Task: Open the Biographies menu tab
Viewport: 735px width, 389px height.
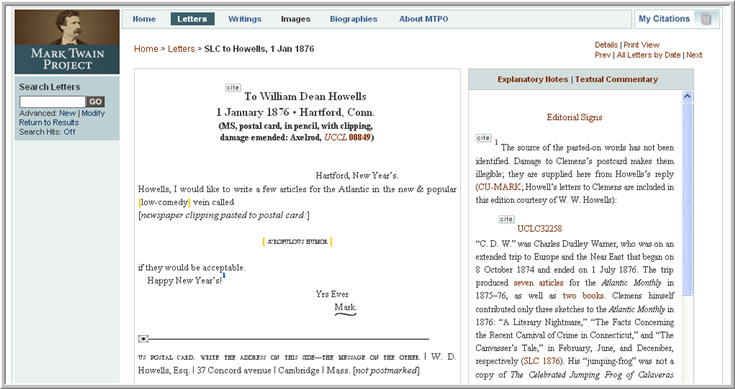Action: point(353,19)
